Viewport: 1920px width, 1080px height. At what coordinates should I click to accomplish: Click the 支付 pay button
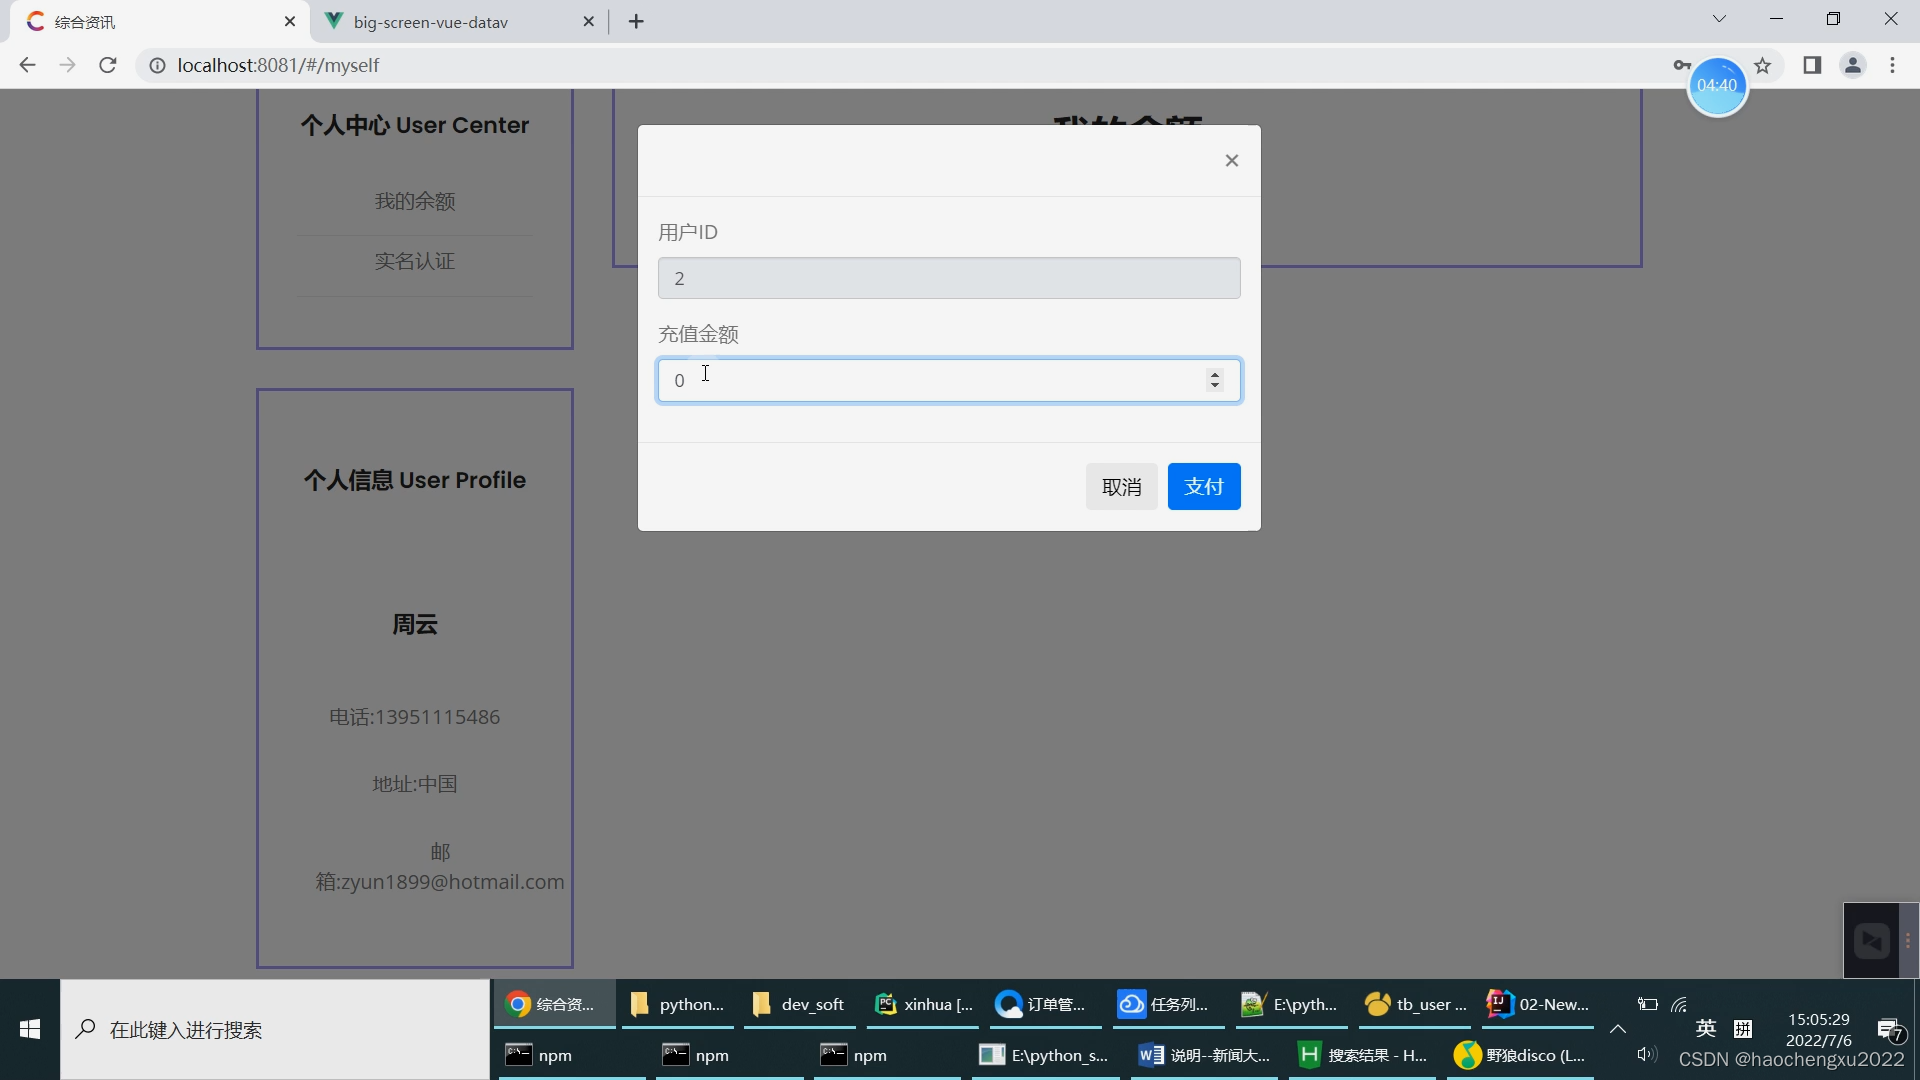click(1204, 487)
